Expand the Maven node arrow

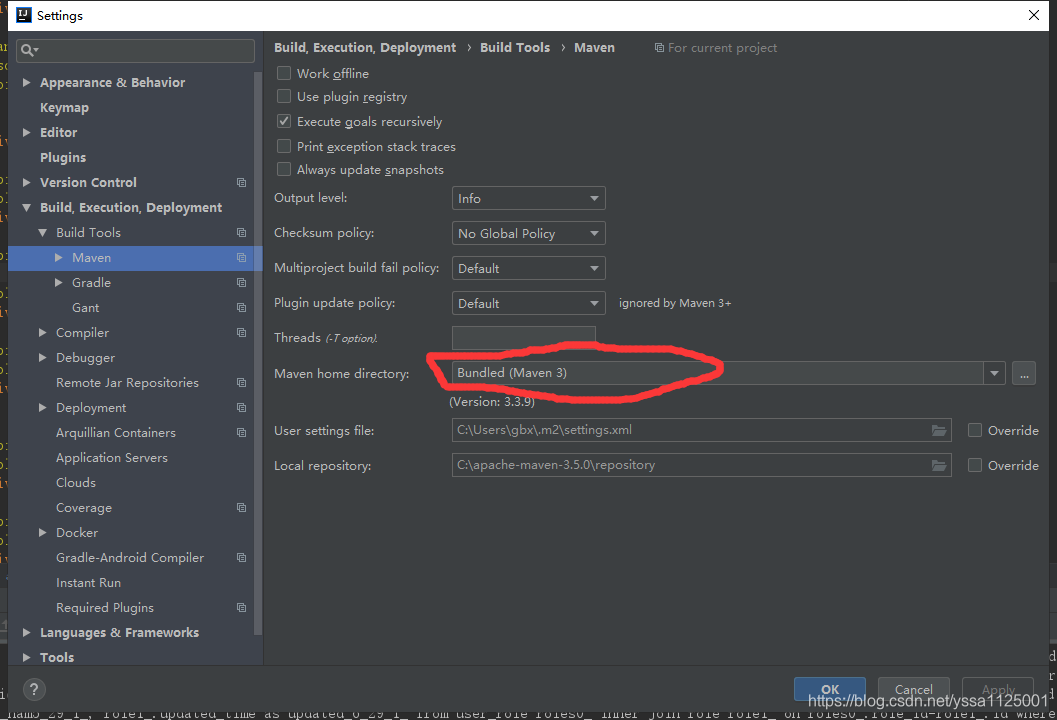[59, 258]
